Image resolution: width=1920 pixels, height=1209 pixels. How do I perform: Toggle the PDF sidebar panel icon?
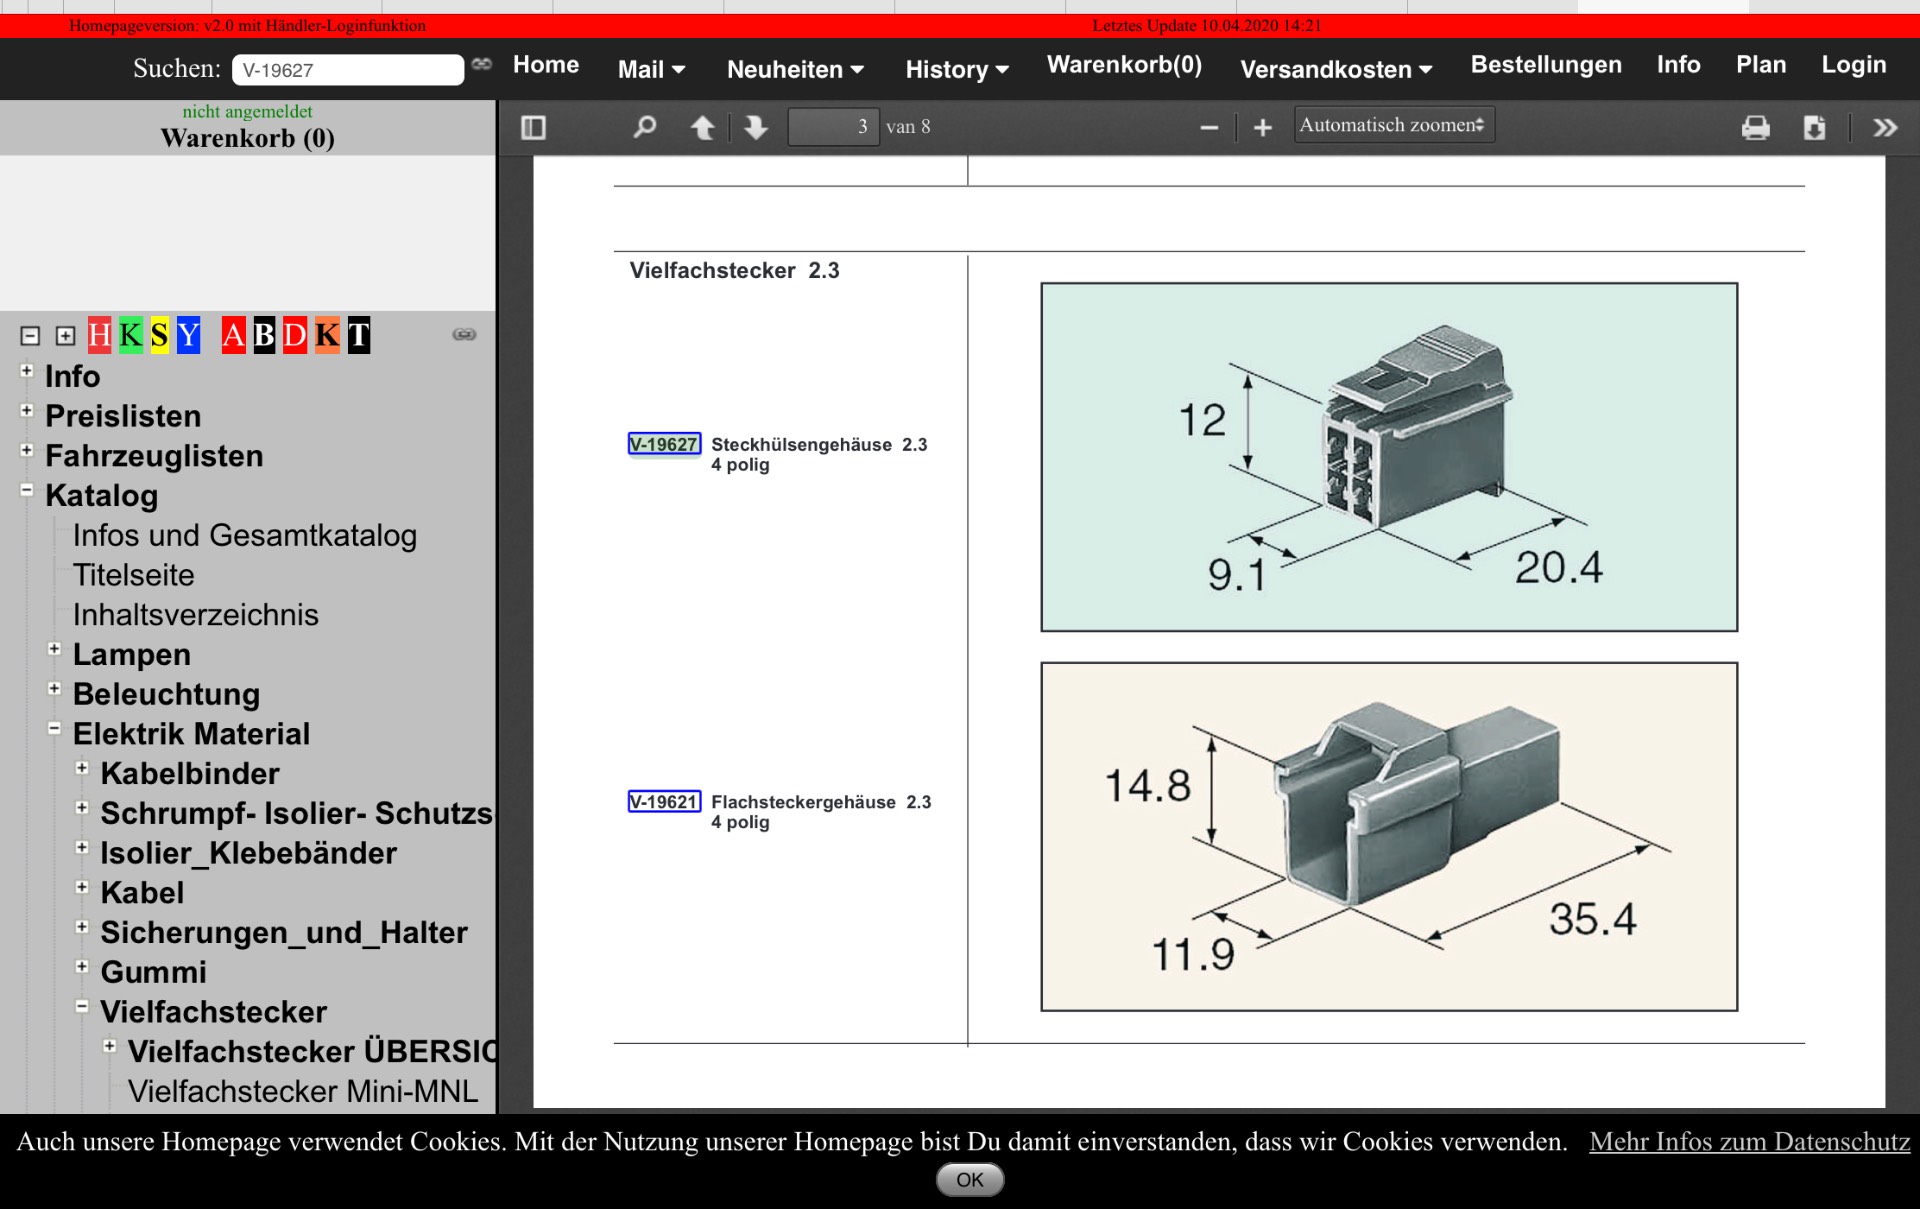click(533, 127)
